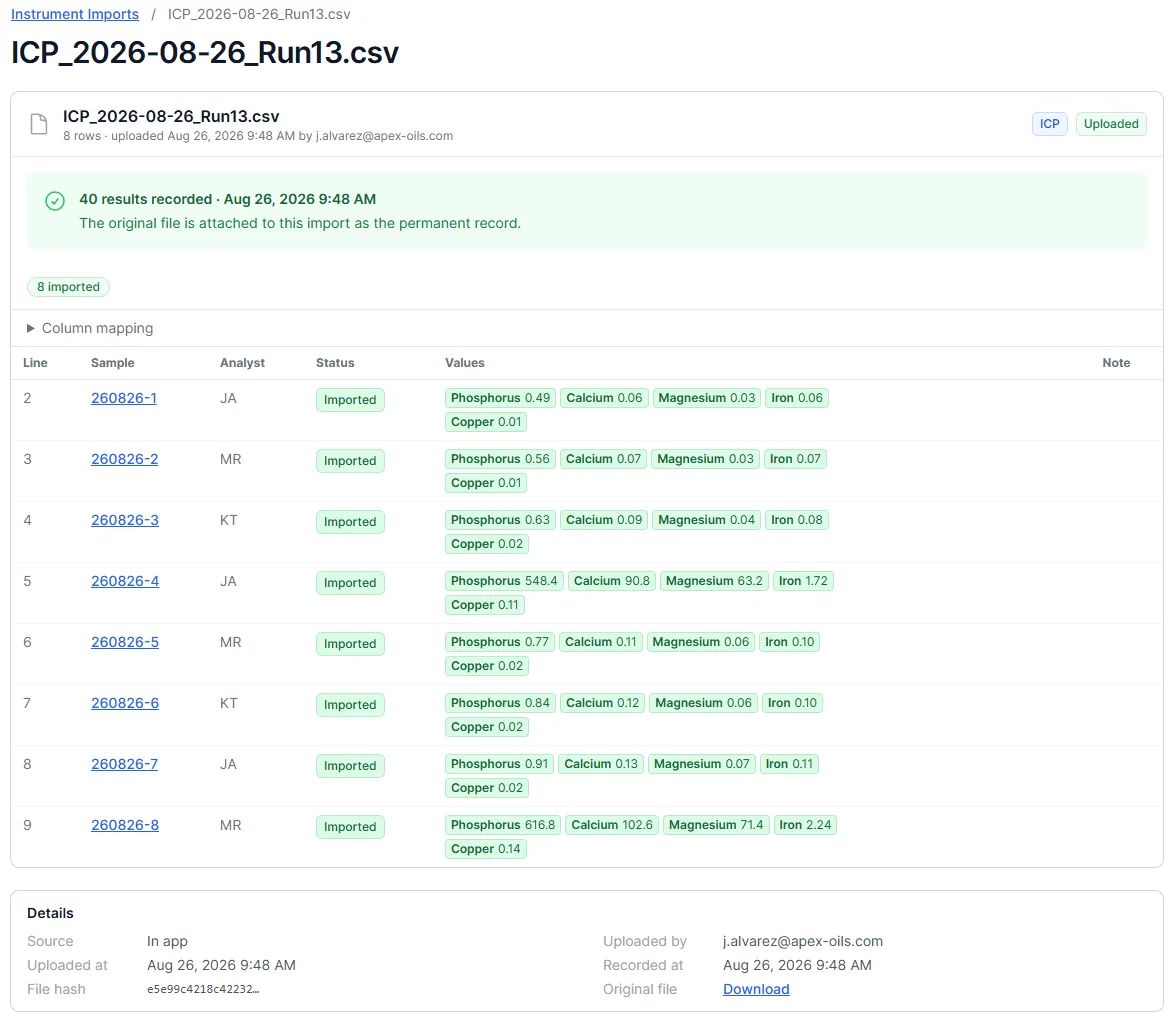The height and width of the screenshot is (1022, 1174).
Task: Select the Calcium 0.12 value chip
Action: [603, 703]
